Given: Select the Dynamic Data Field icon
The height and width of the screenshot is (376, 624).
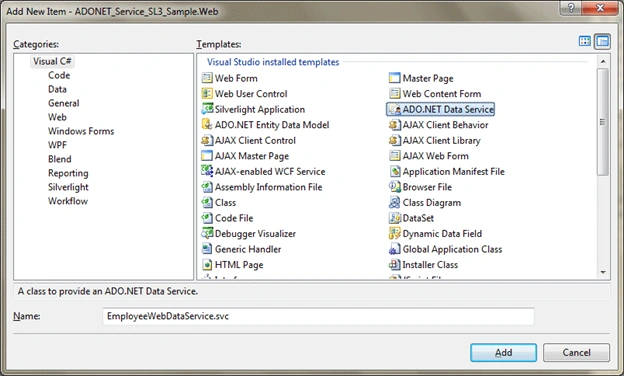Looking at the screenshot, I should click(x=394, y=233).
